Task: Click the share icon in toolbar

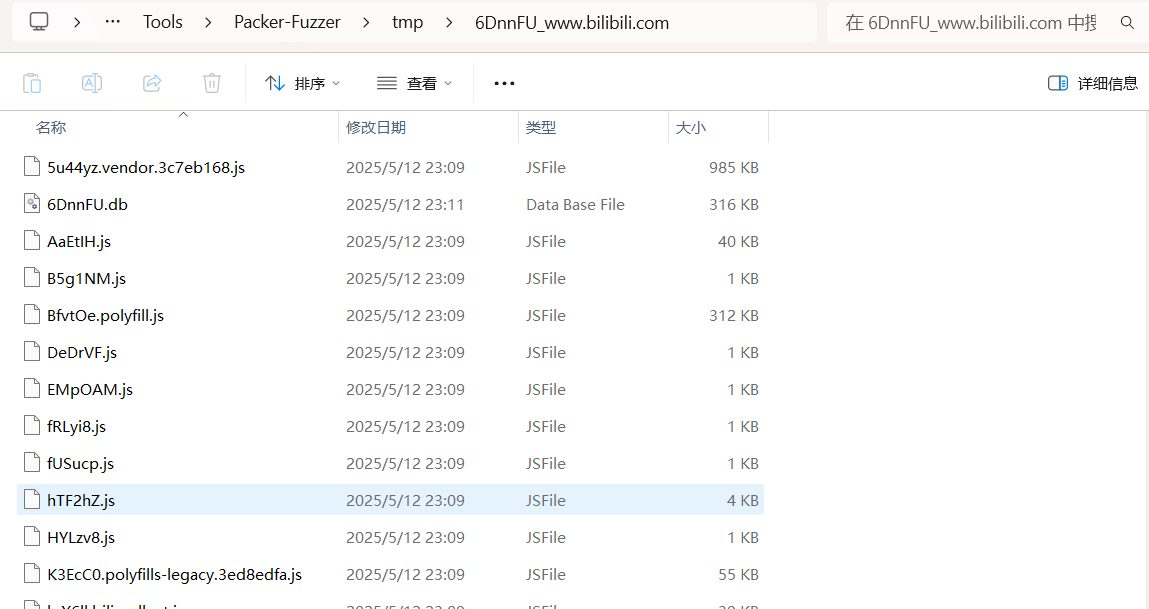Action: tap(152, 83)
